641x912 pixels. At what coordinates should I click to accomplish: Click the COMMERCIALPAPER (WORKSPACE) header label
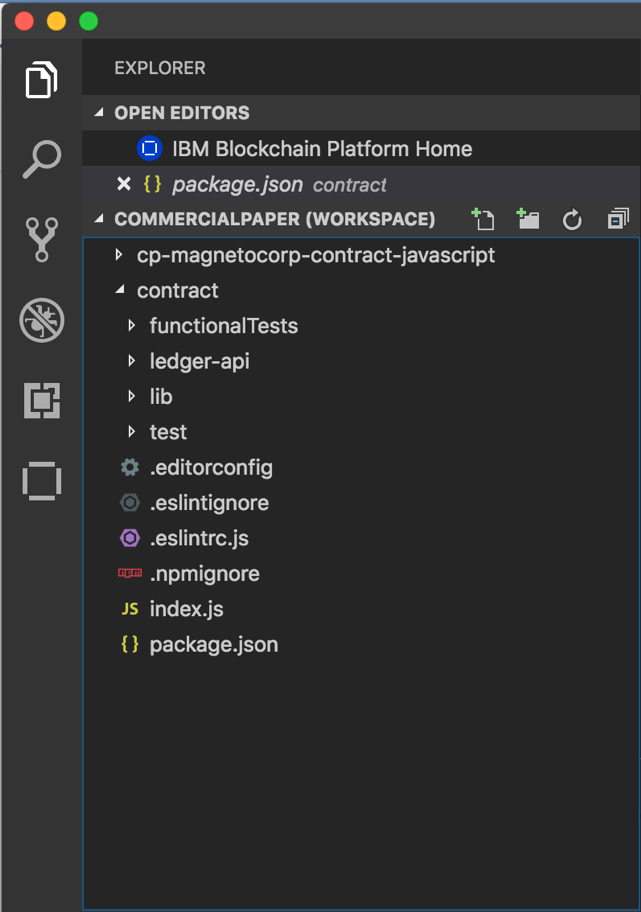pyautogui.click(x=275, y=219)
